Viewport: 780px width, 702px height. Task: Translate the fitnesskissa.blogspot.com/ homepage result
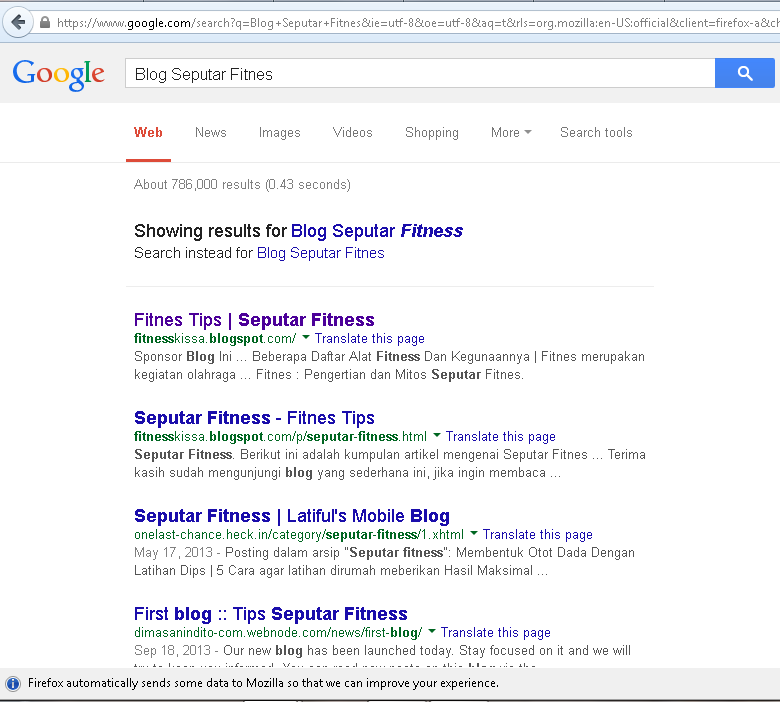(370, 339)
